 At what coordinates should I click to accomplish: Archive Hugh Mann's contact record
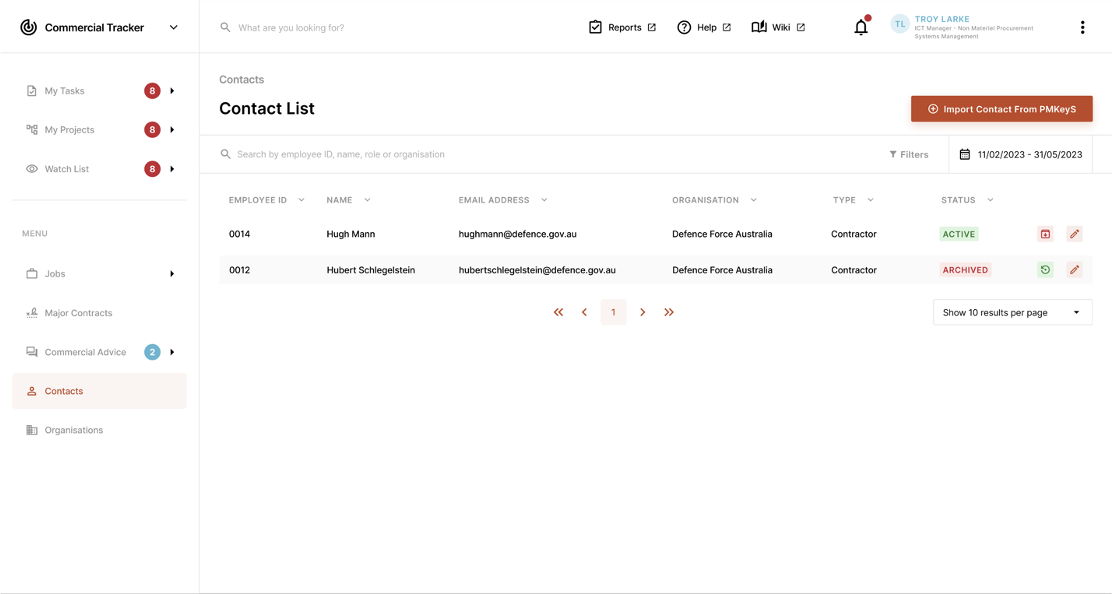pos(1045,233)
